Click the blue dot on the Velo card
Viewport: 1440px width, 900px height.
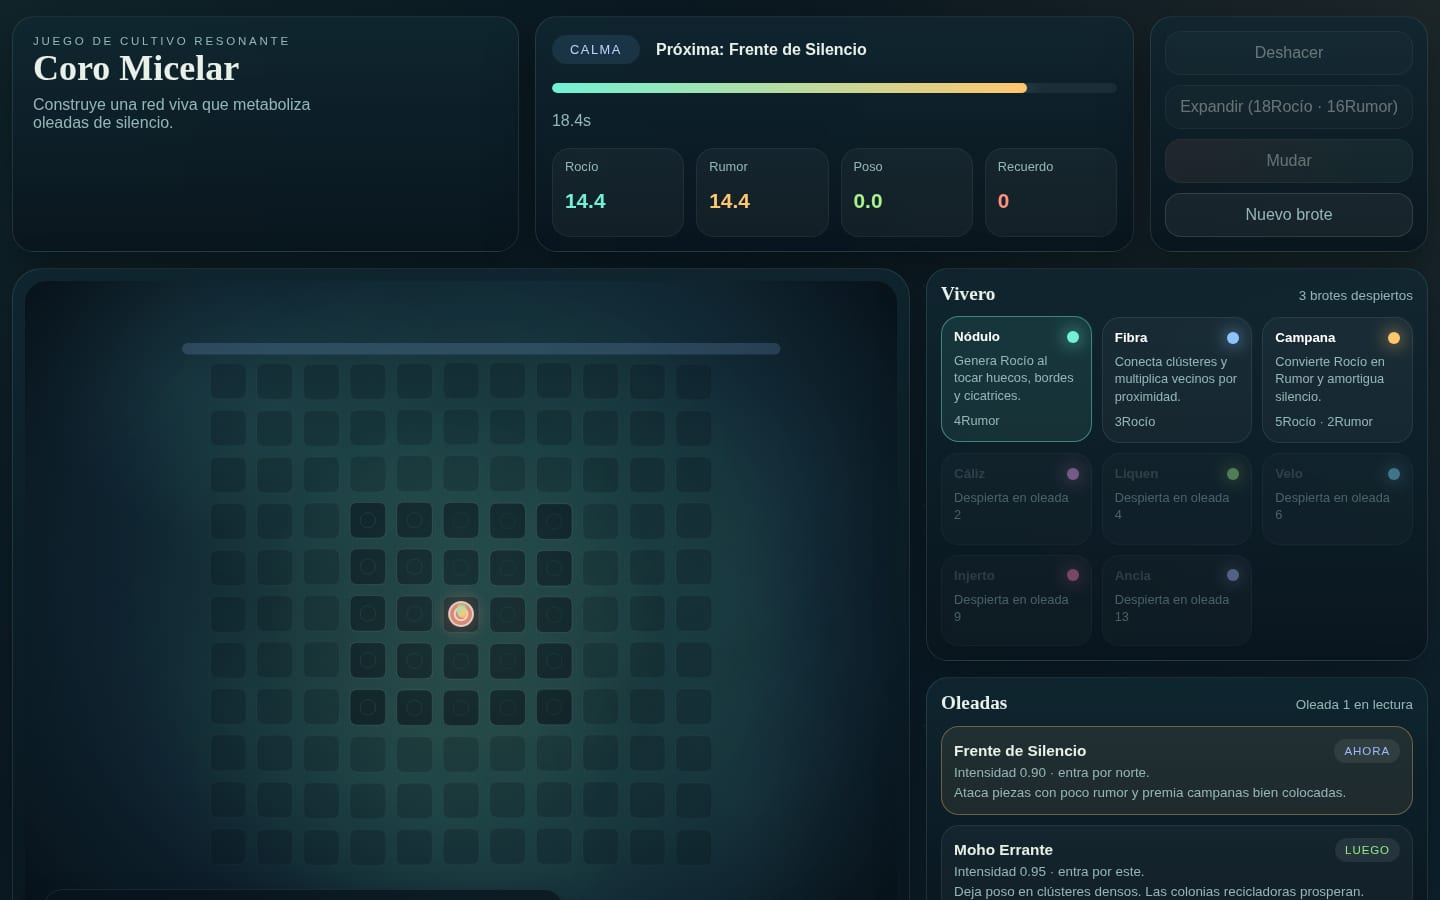pos(1394,474)
